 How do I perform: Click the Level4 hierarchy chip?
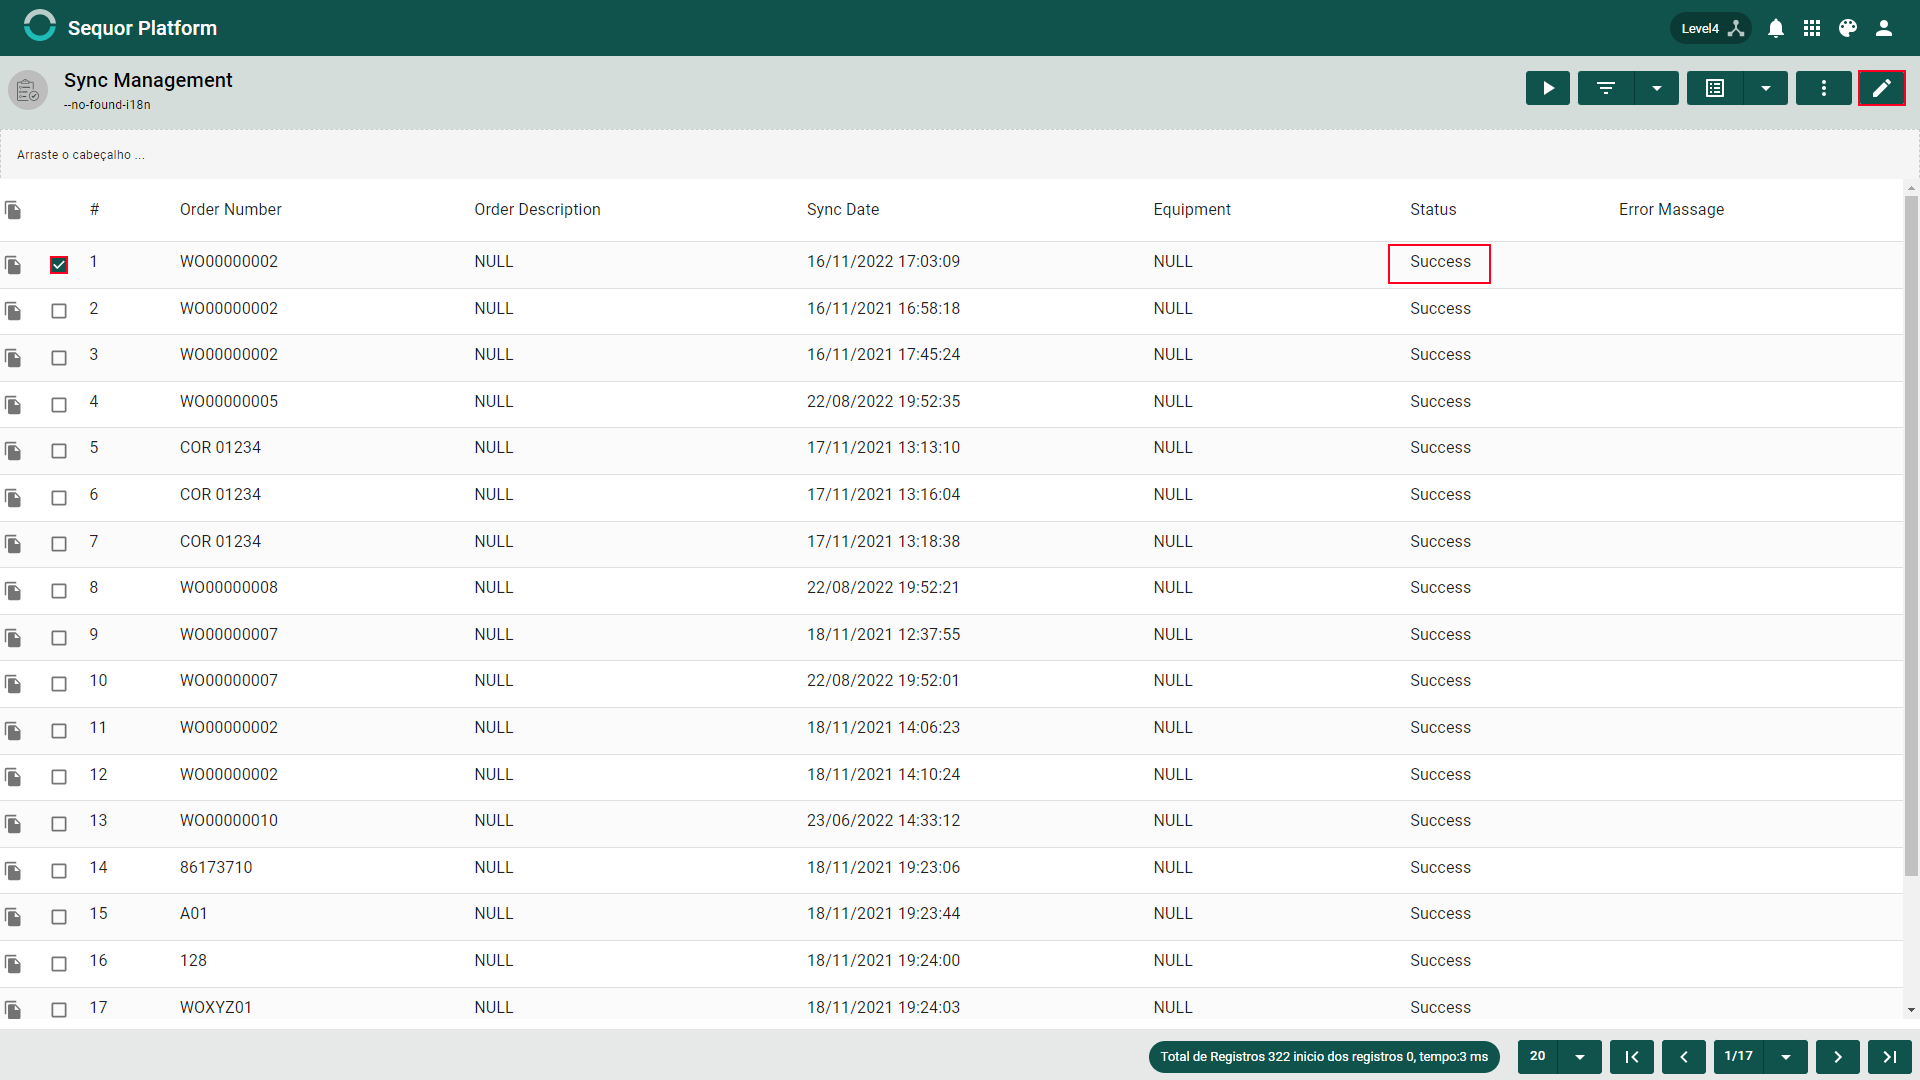(x=1711, y=28)
